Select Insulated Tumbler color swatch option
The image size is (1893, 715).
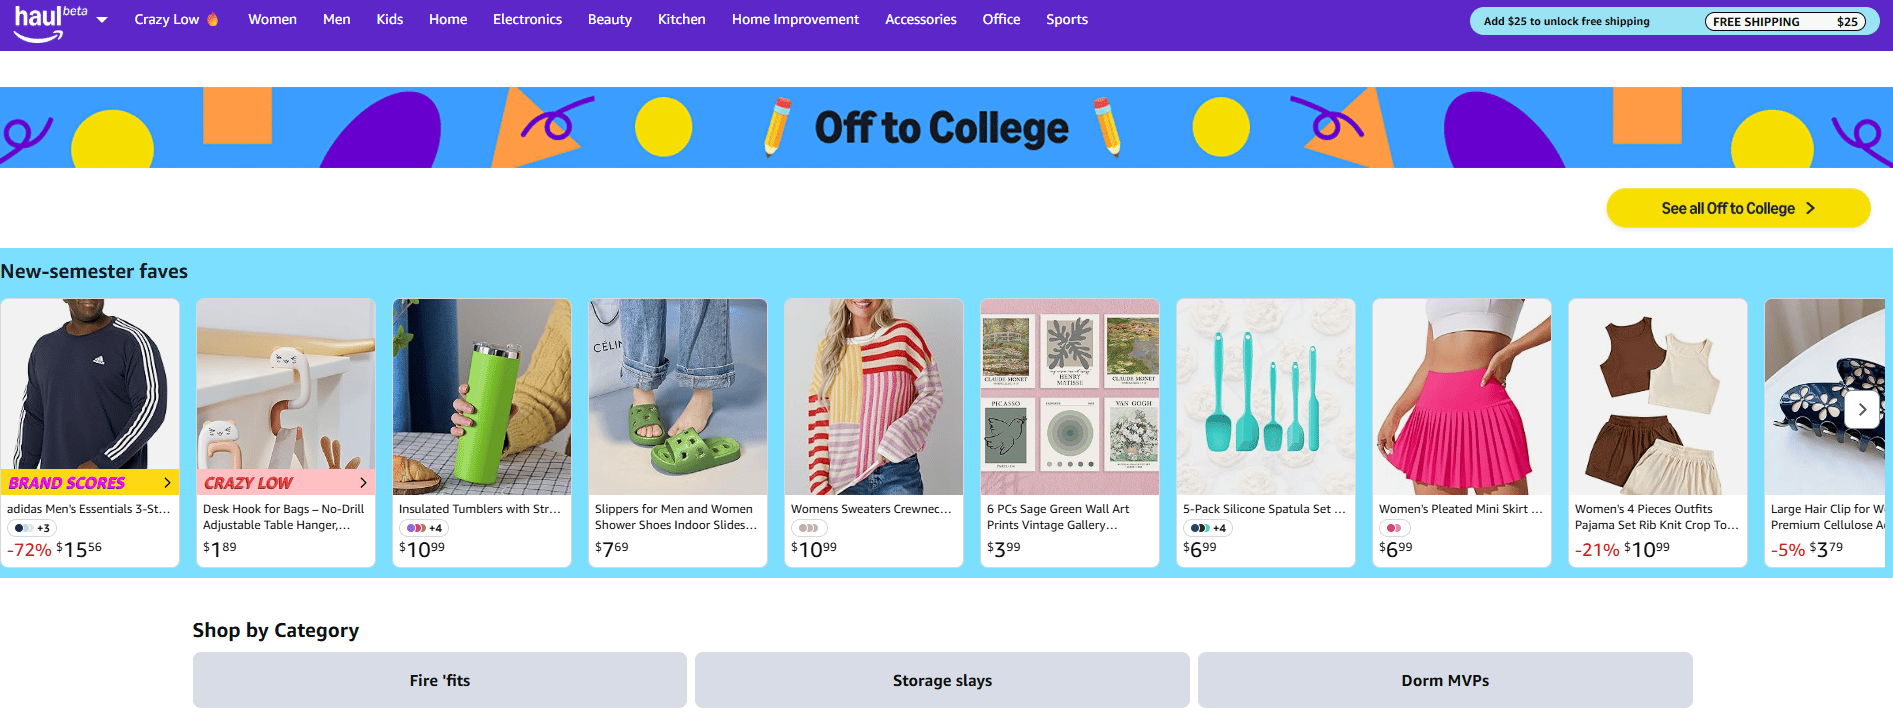pyautogui.click(x=415, y=528)
